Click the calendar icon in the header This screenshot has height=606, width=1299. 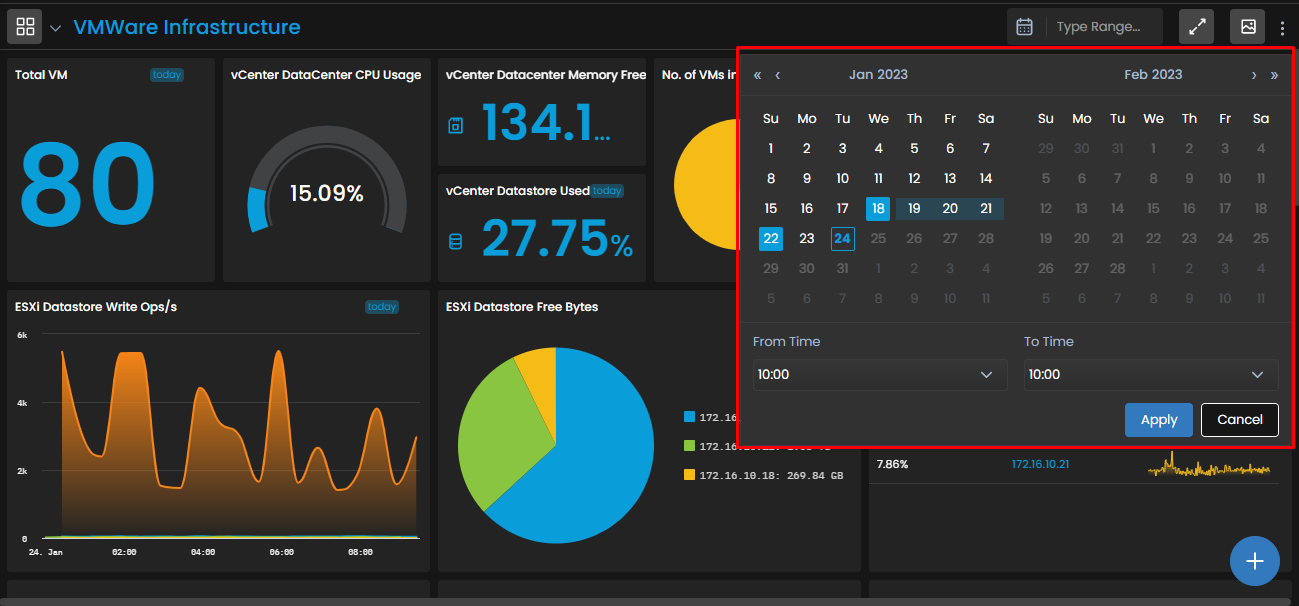click(x=1024, y=27)
